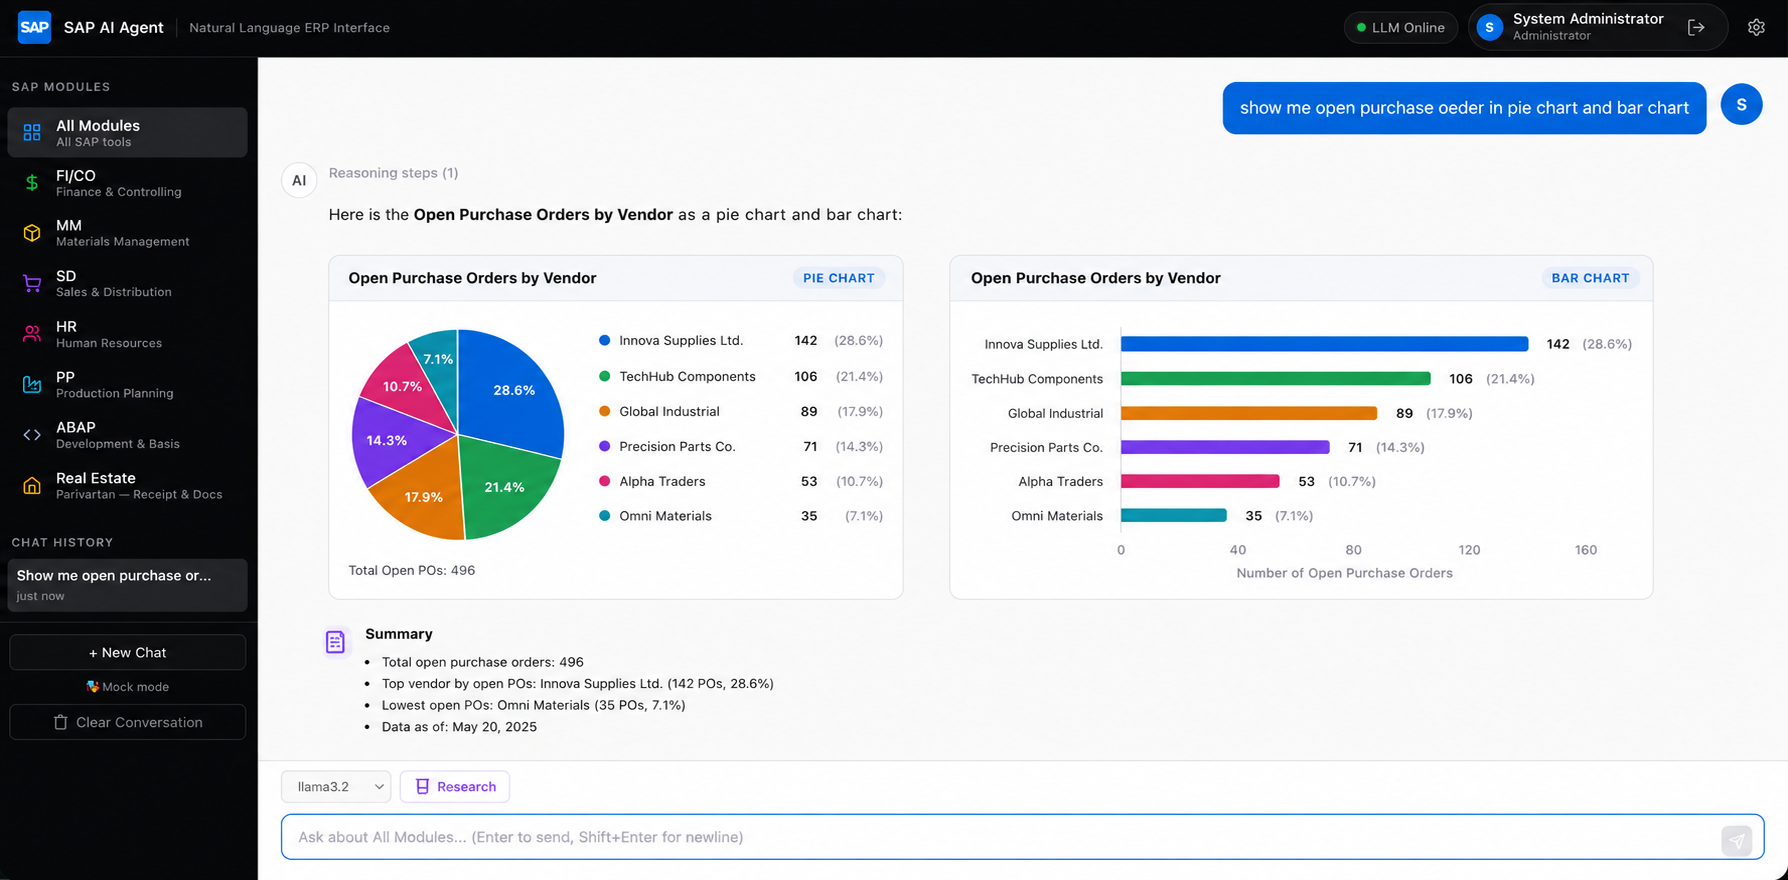Click the ABAP code brackets icon
The width and height of the screenshot is (1788, 880).
coord(32,435)
